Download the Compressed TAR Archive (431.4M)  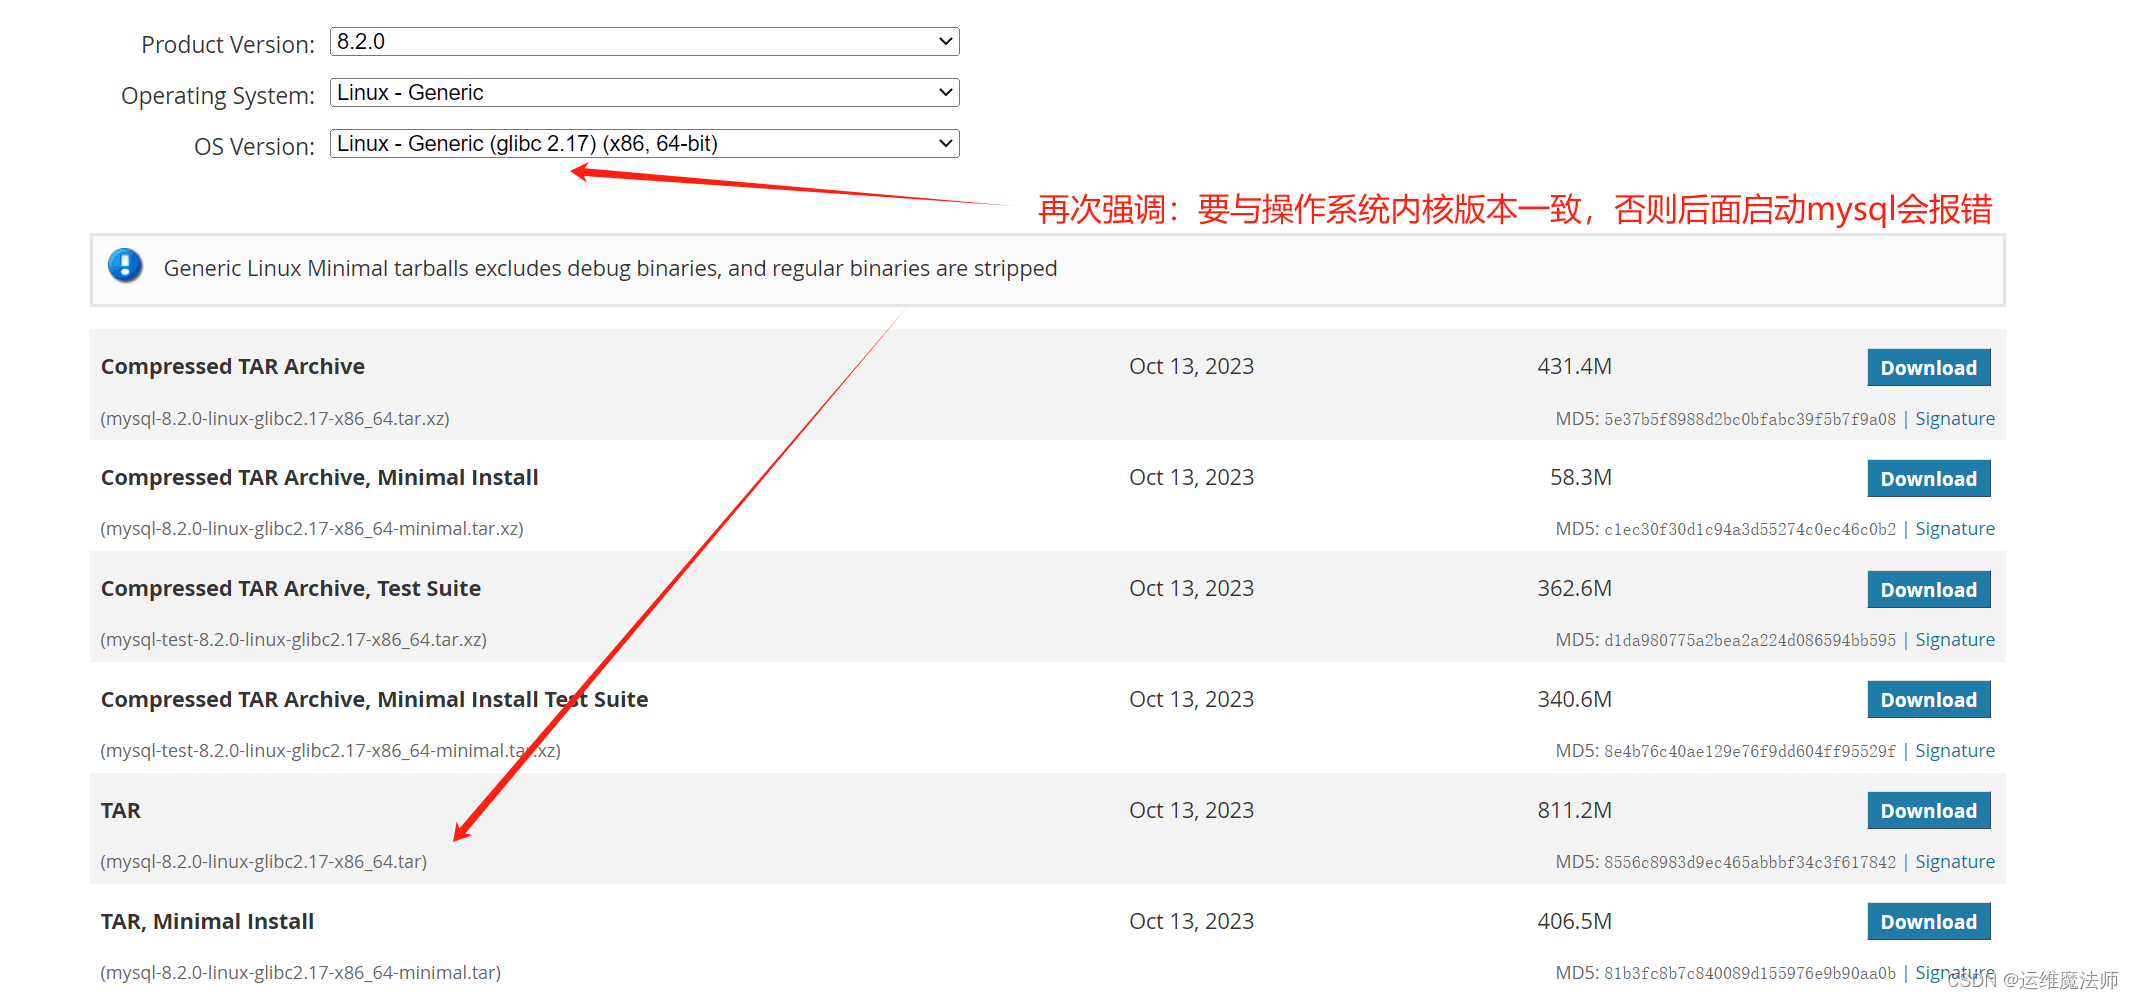tap(1928, 367)
